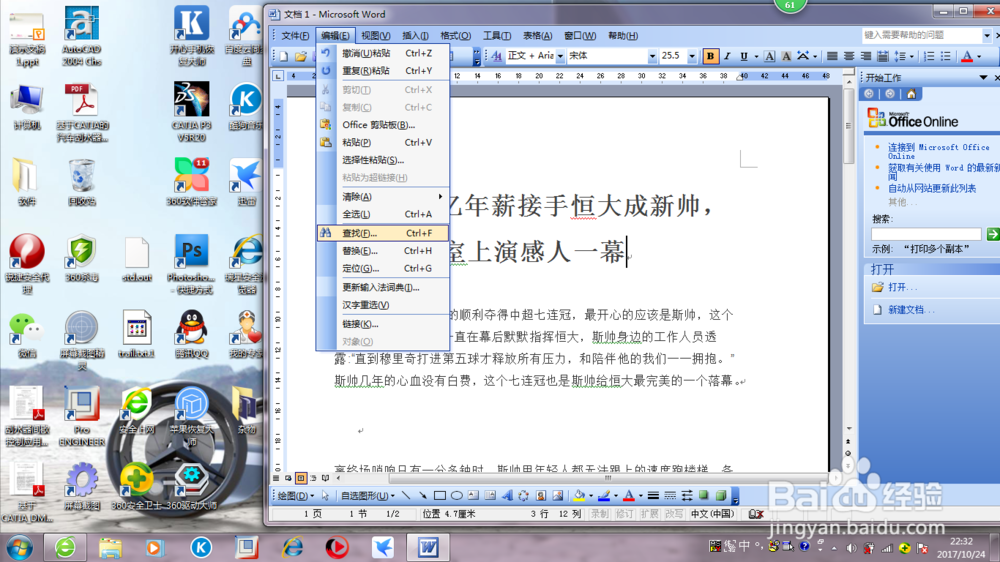Select the Line drawing tool

click(x=406, y=496)
